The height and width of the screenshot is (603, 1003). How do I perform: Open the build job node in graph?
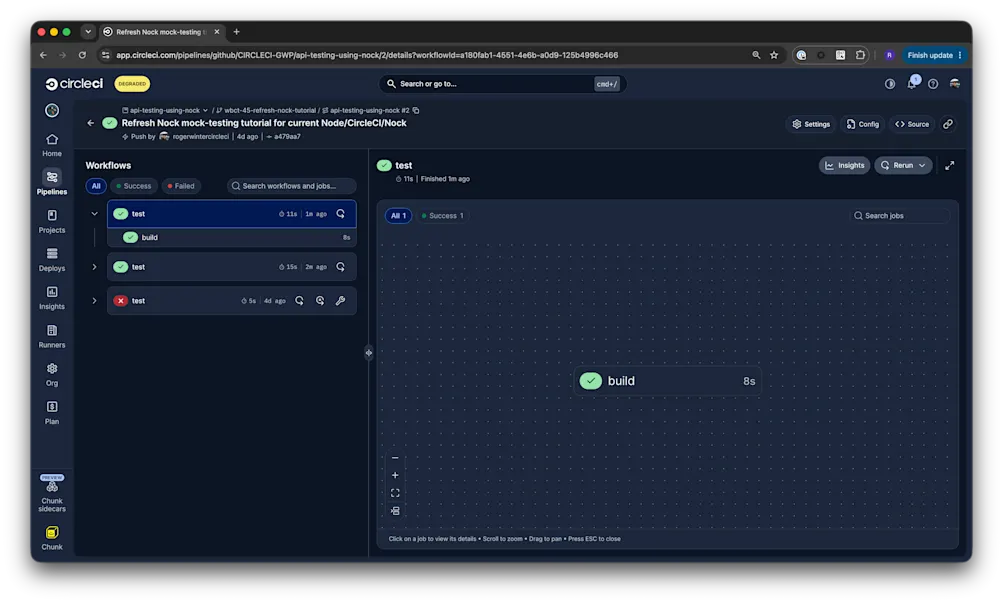[x=668, y=380]
